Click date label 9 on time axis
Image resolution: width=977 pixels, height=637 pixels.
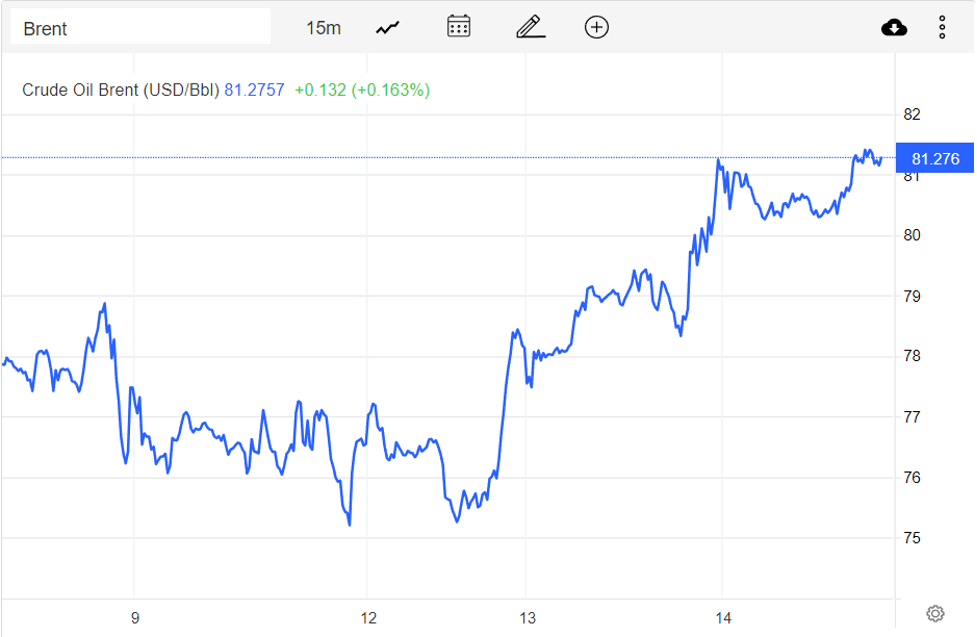[x=134, y=618]
